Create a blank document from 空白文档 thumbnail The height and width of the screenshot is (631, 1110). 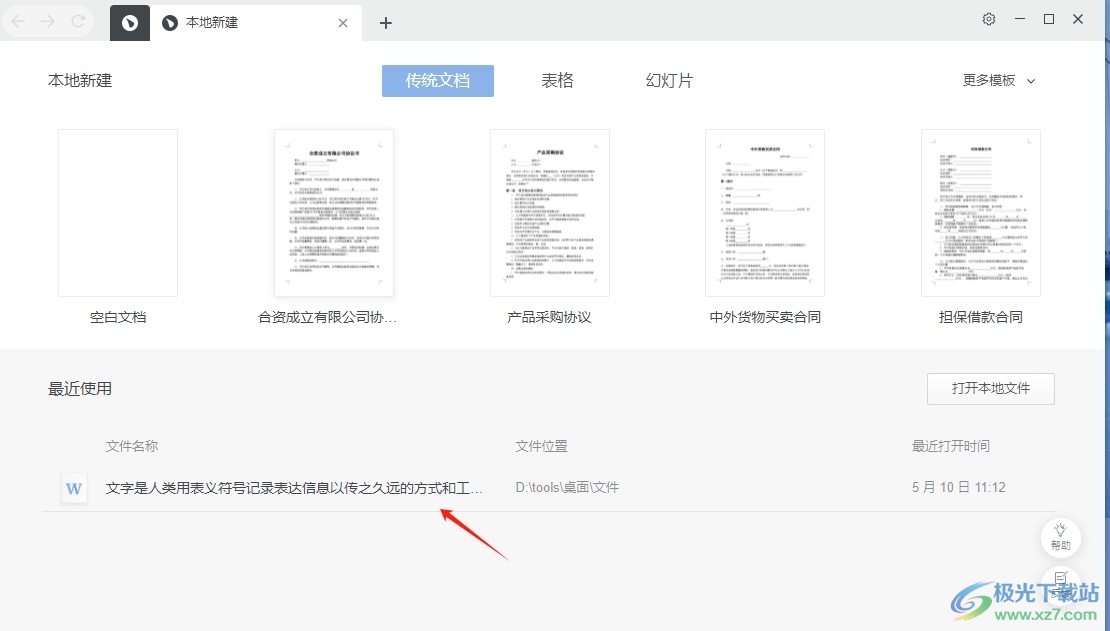[x=118, y=212]
